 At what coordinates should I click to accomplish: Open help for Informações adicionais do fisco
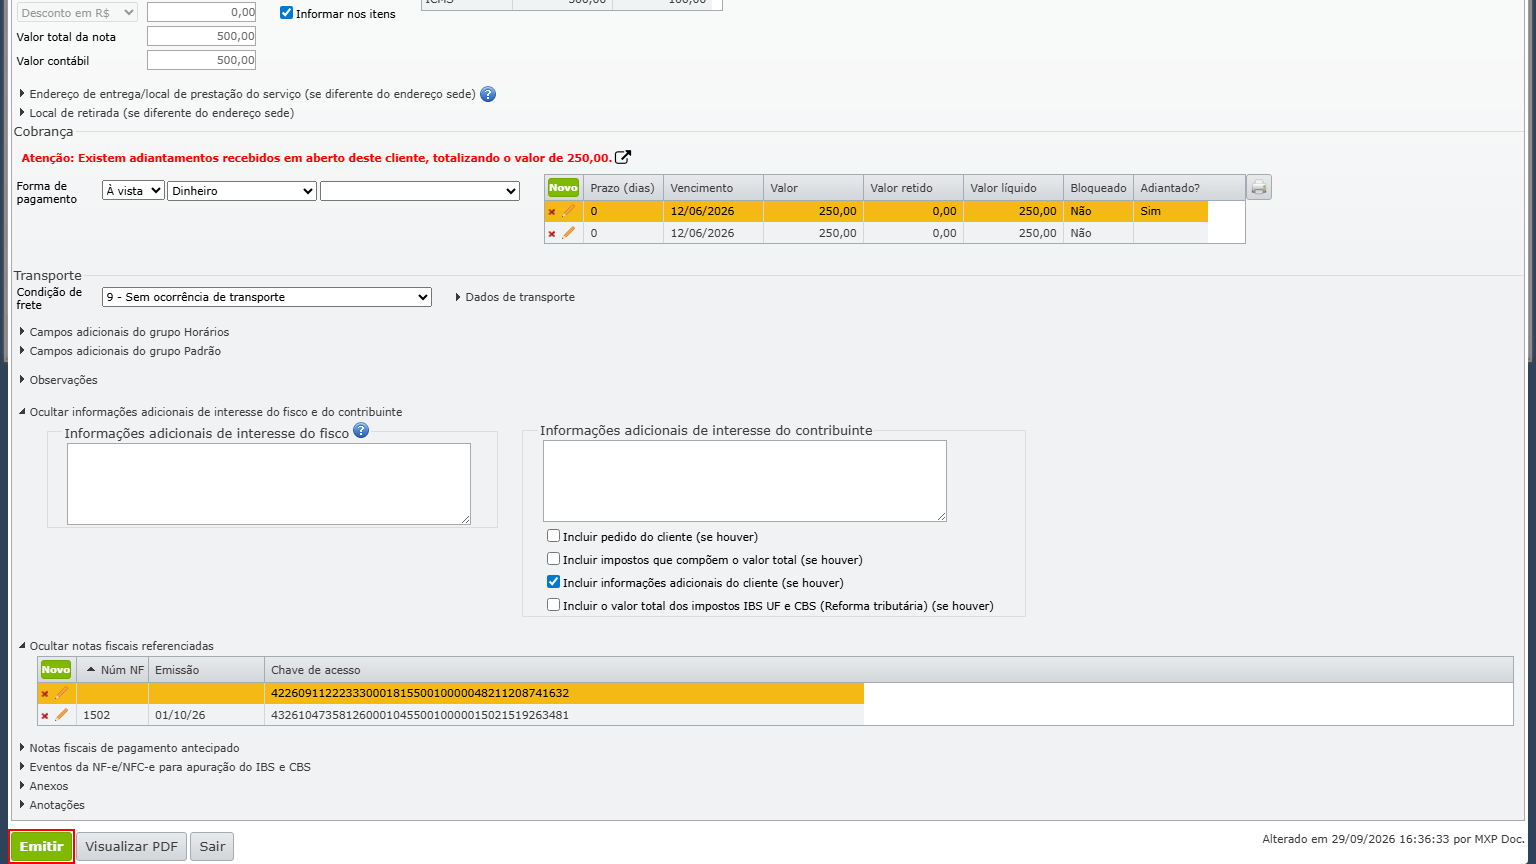click(361, 430)
